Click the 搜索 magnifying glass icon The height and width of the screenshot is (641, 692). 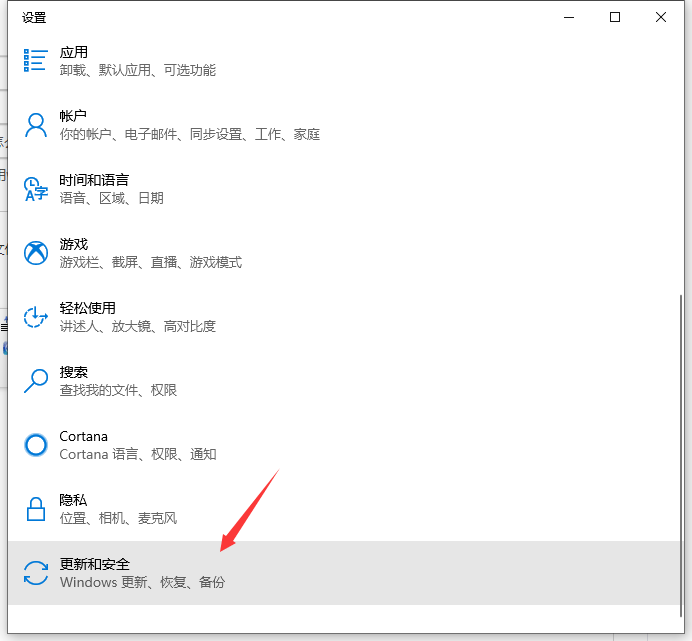pyautogui.click(x=36, y=381)
